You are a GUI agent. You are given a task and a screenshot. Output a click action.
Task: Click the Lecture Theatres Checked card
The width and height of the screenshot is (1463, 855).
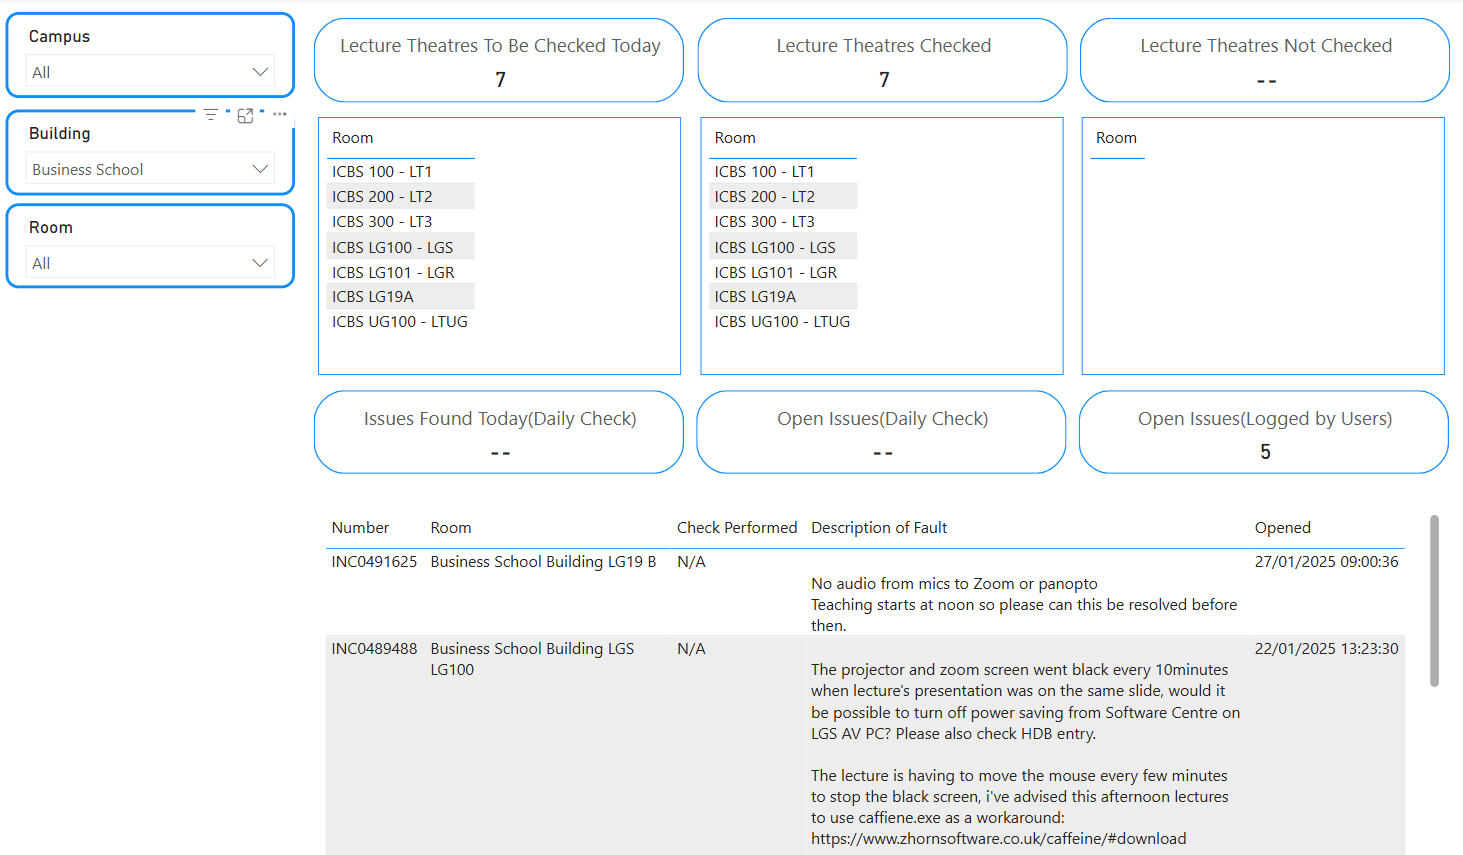pos(882,60)
